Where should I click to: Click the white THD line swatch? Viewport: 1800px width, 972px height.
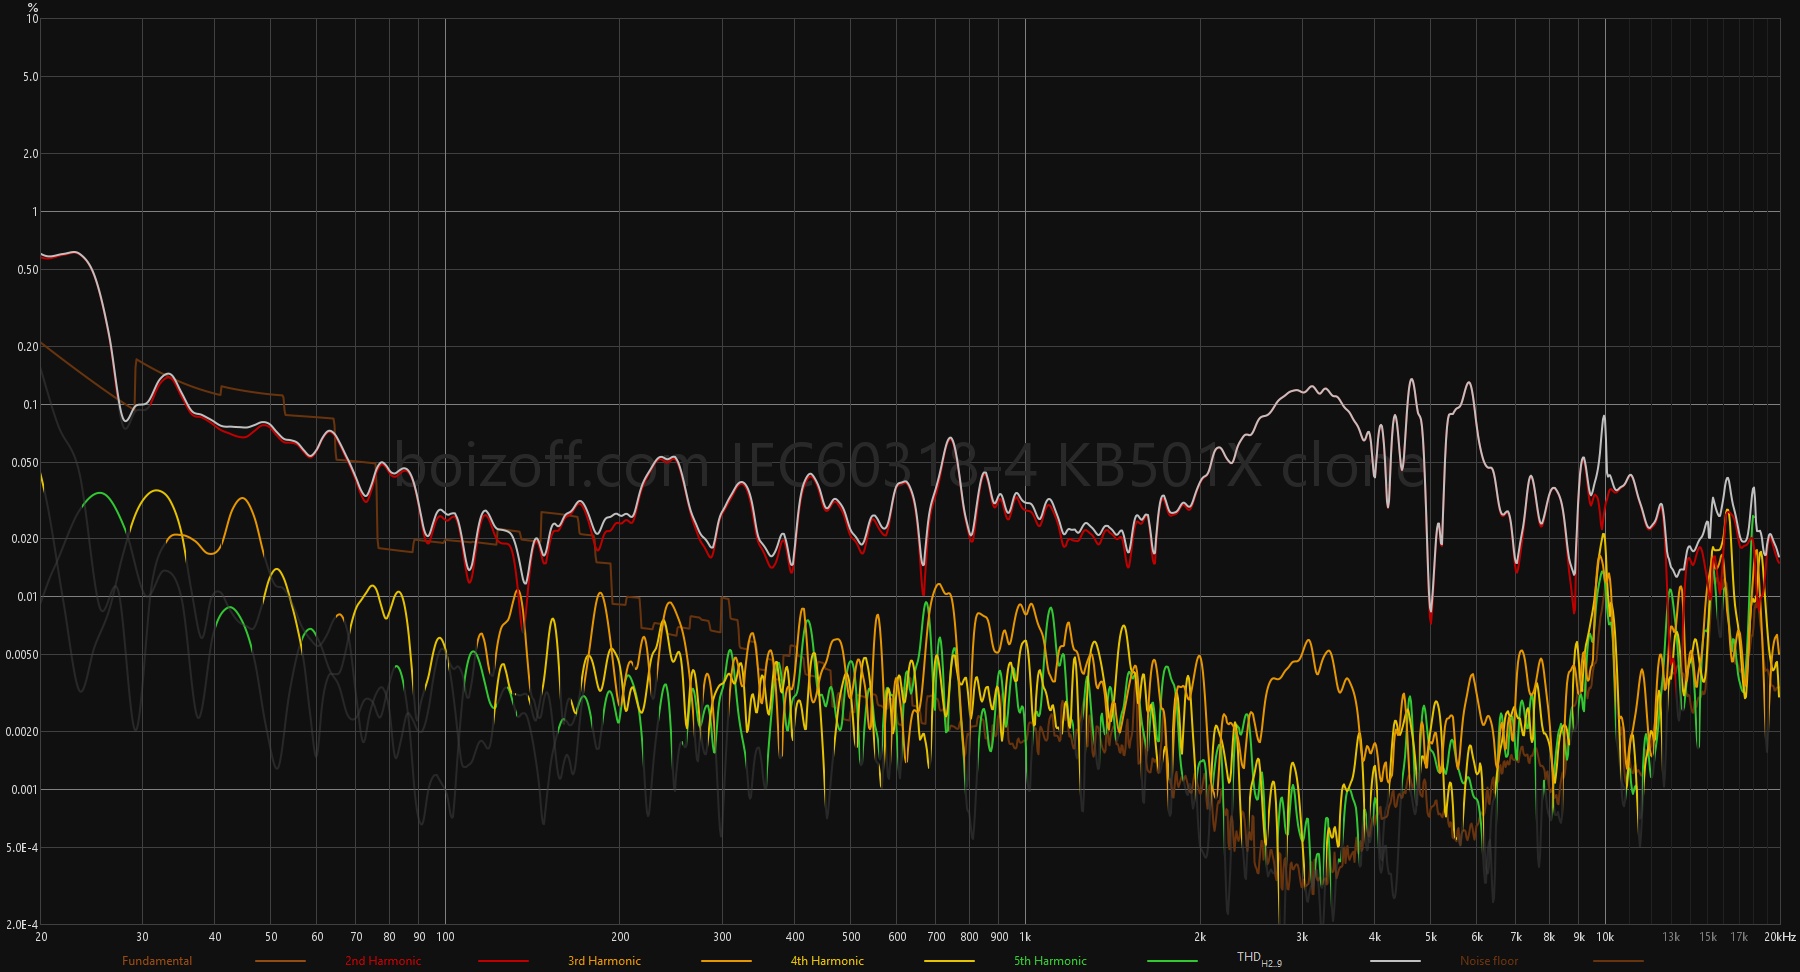[1395, 961]
